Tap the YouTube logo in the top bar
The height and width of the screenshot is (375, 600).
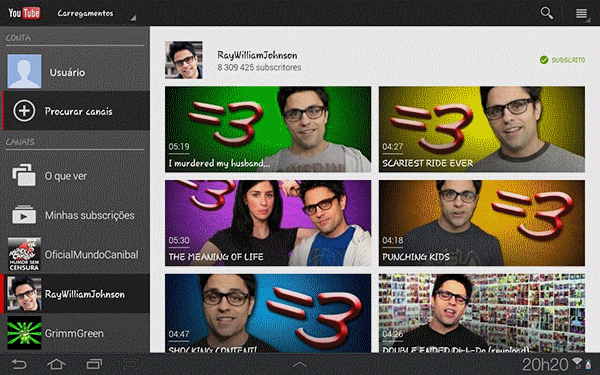[x=24, y=13]
